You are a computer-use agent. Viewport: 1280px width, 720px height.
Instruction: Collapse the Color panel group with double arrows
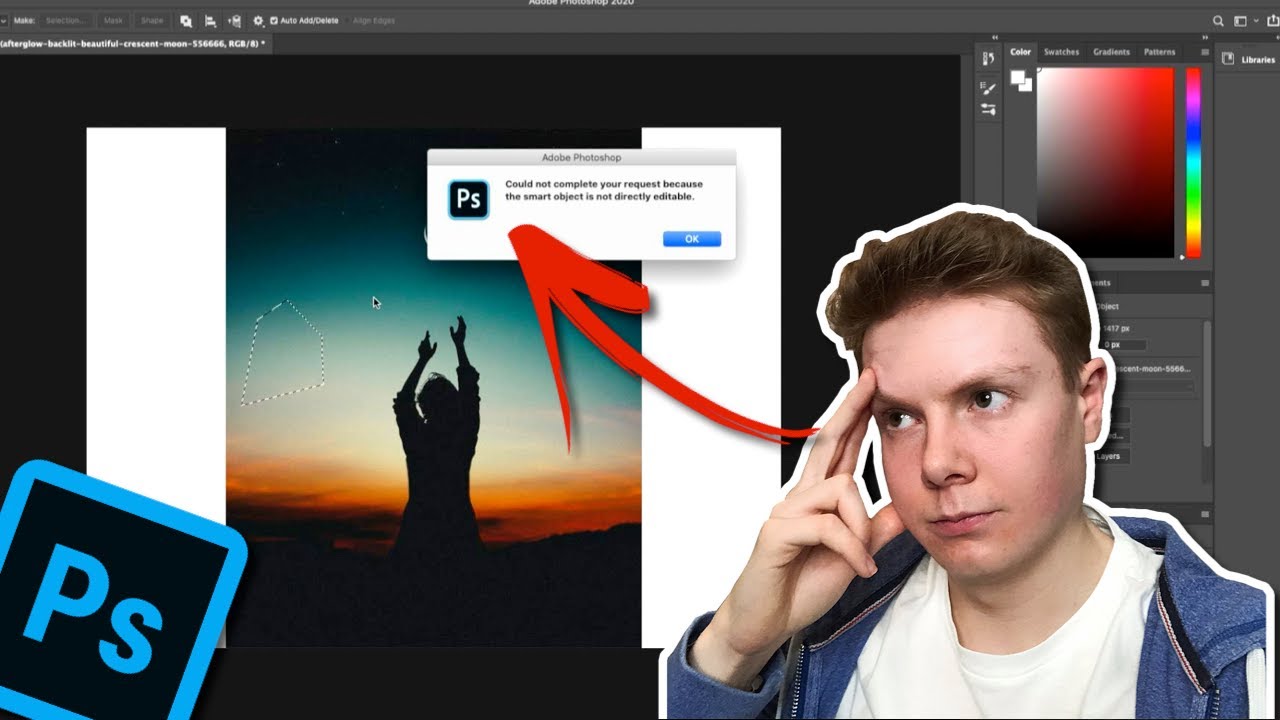pyautogui.click(x=1207, y=37)
